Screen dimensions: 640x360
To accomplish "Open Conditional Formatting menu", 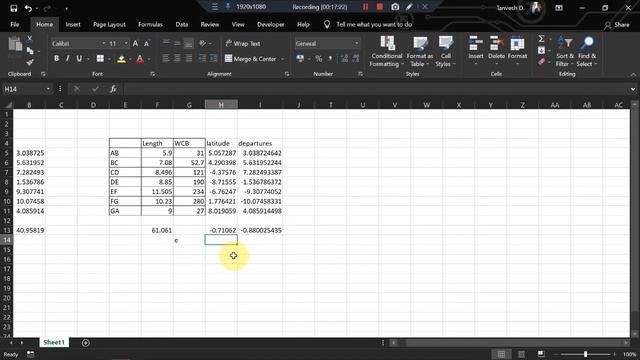I will (x=387, y=52).
